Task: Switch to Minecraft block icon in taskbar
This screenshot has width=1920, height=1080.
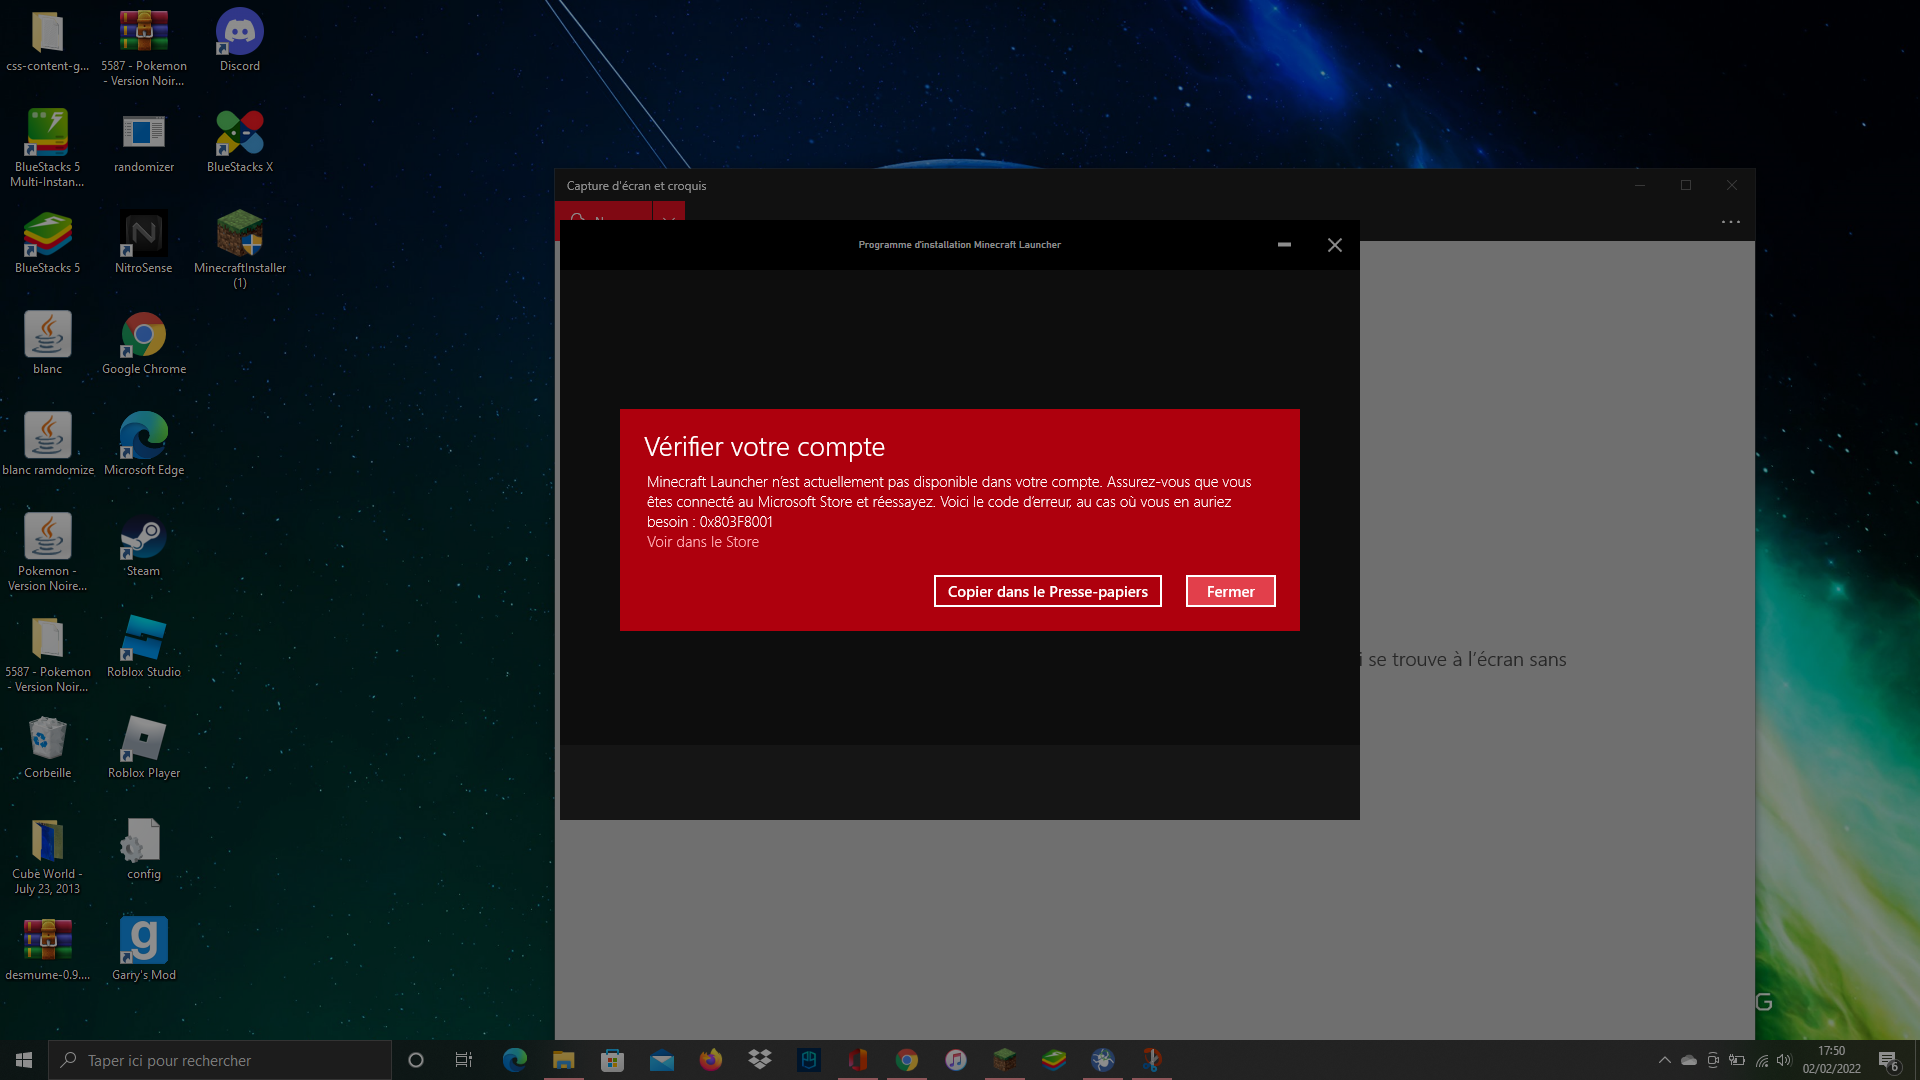Action: 1005,1060
